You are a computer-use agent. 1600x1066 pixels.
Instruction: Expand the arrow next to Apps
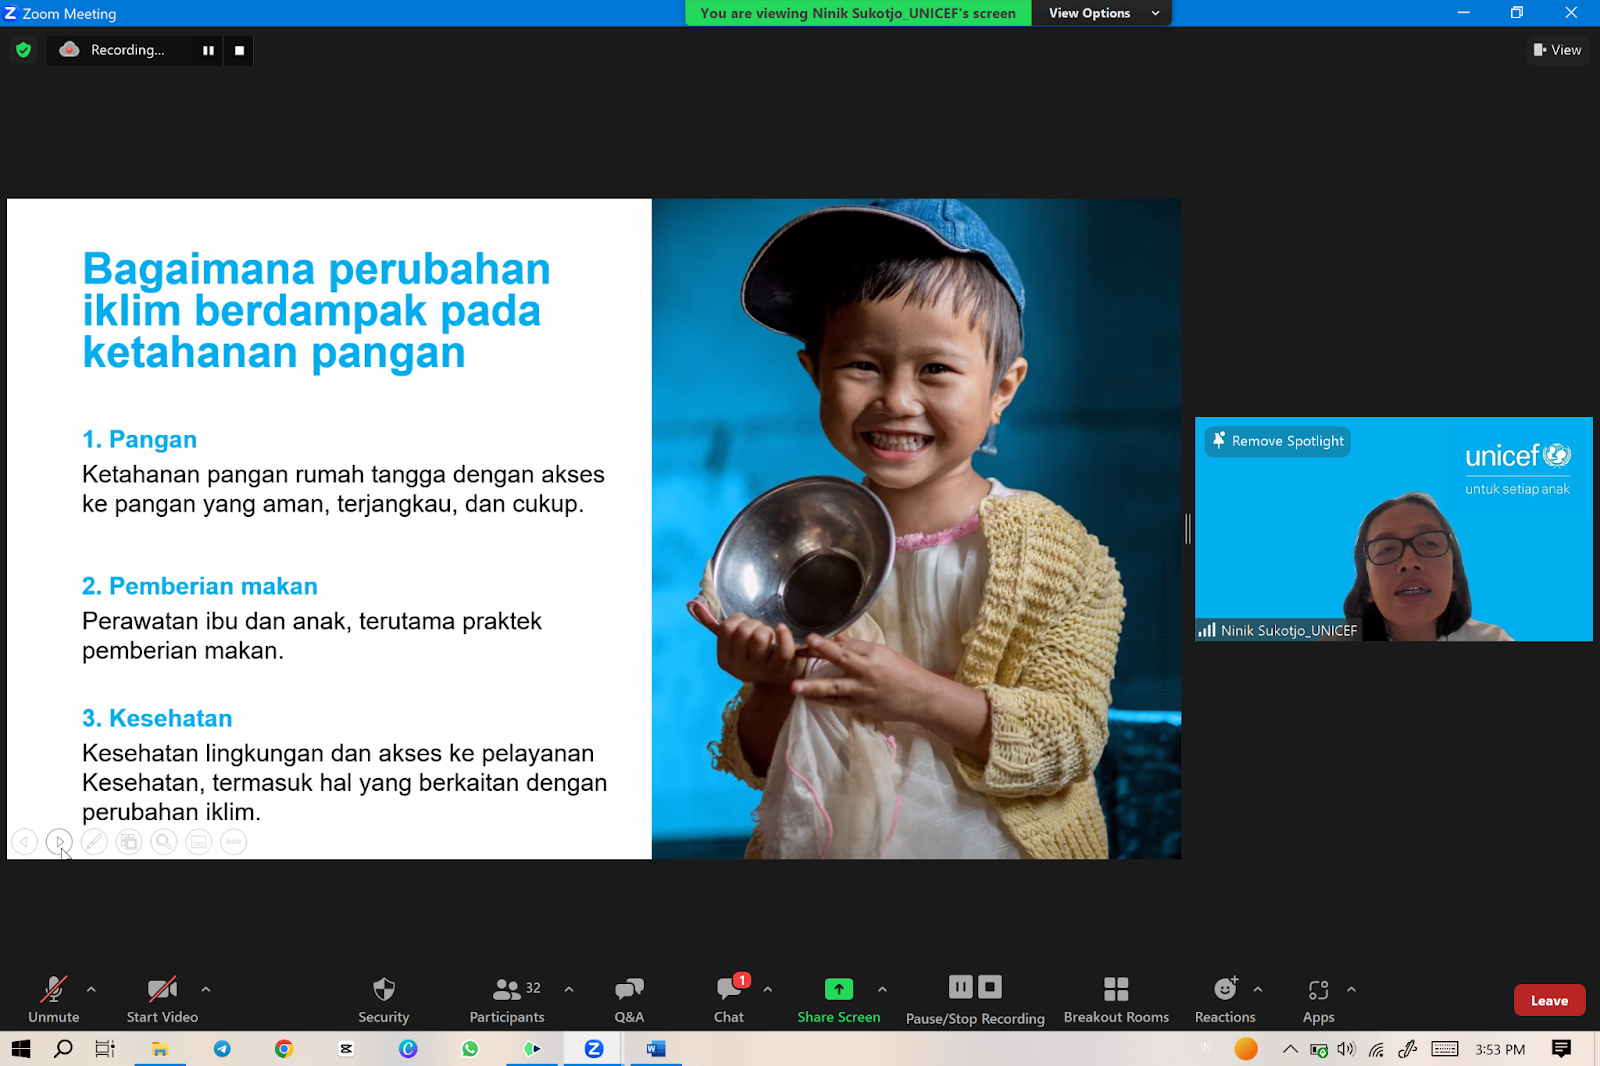point(1351,989)
